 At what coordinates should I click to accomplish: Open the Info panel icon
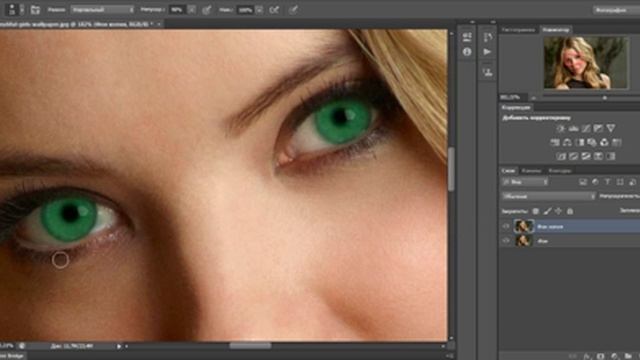tap(467, 52)
